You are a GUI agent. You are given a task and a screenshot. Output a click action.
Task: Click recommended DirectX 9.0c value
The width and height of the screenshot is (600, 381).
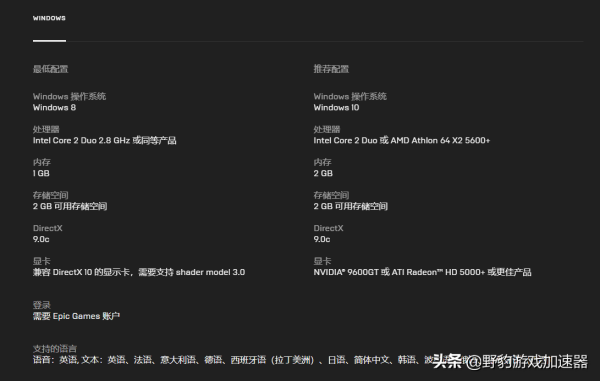pyautogui.click(x=322, y=239)
